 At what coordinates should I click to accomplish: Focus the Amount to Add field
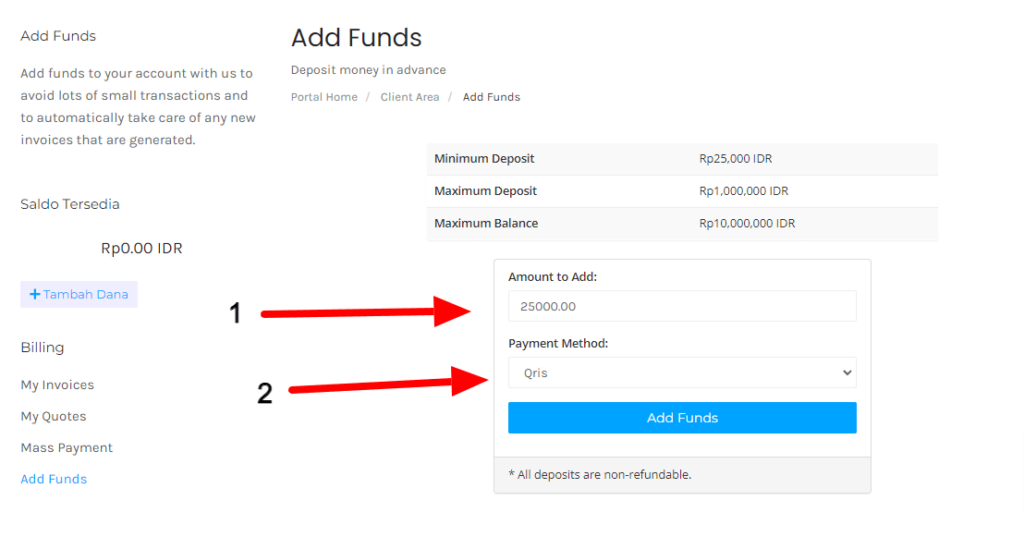point(682,306)
